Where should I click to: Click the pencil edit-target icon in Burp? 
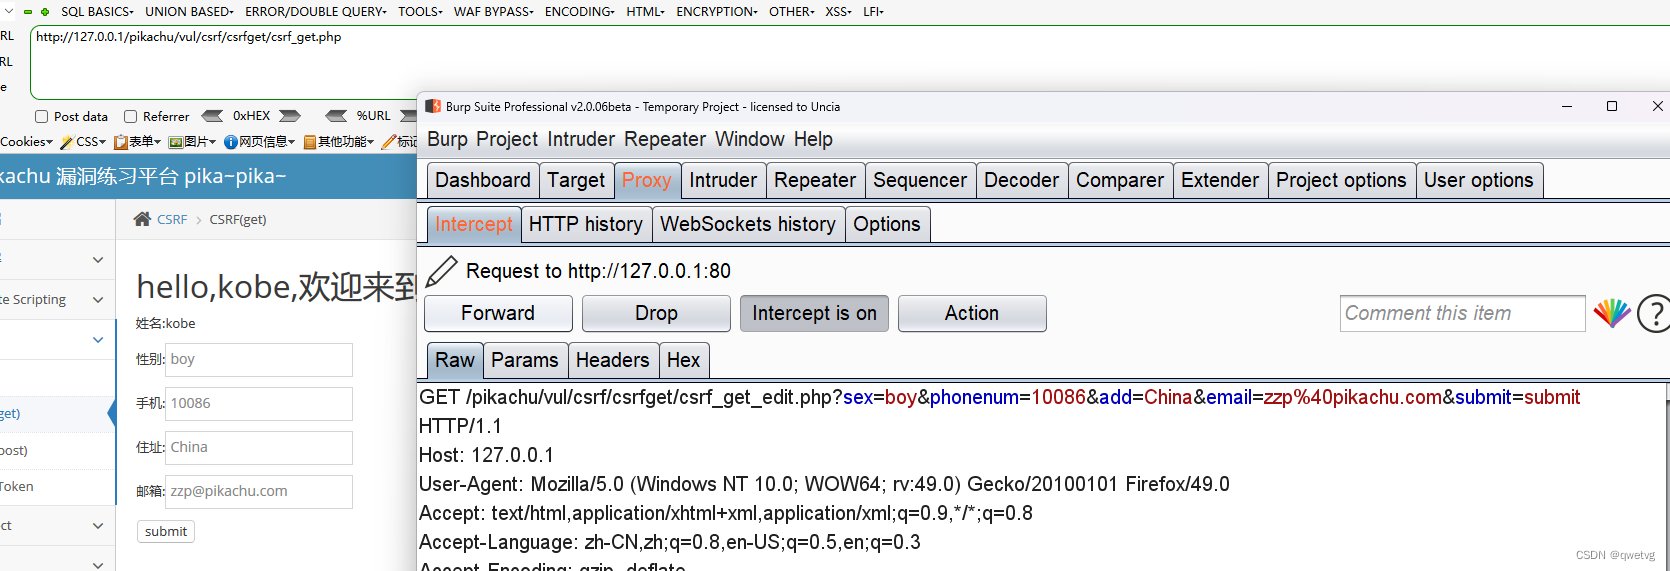click(x=441, y=271)
